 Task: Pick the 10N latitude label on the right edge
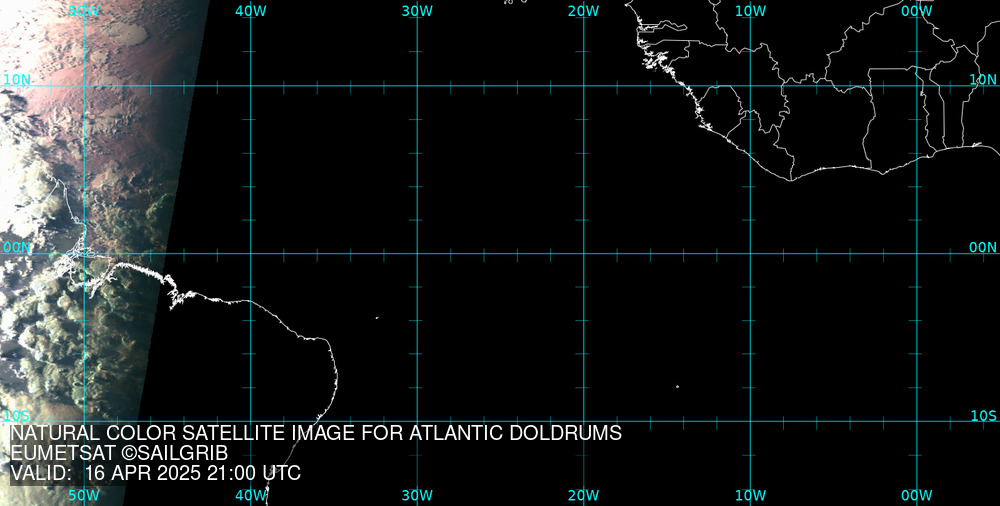pyautogui.click(x=983, y=79)
